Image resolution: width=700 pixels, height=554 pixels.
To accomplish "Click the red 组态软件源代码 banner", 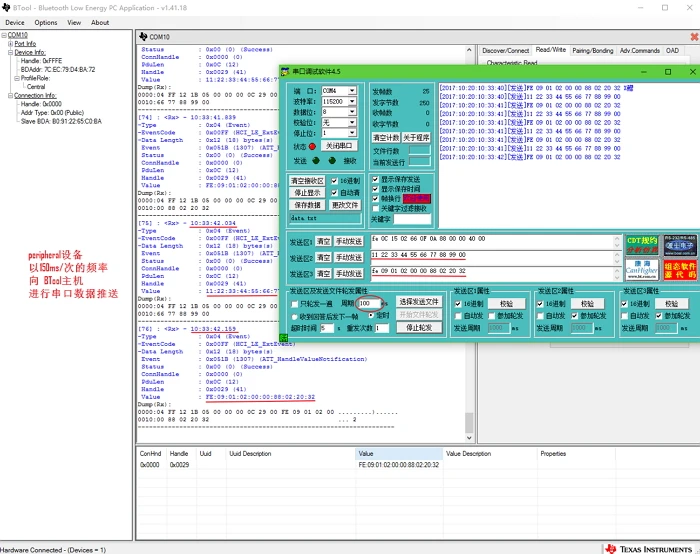I will pyautogui.click(x=679, y=270).
